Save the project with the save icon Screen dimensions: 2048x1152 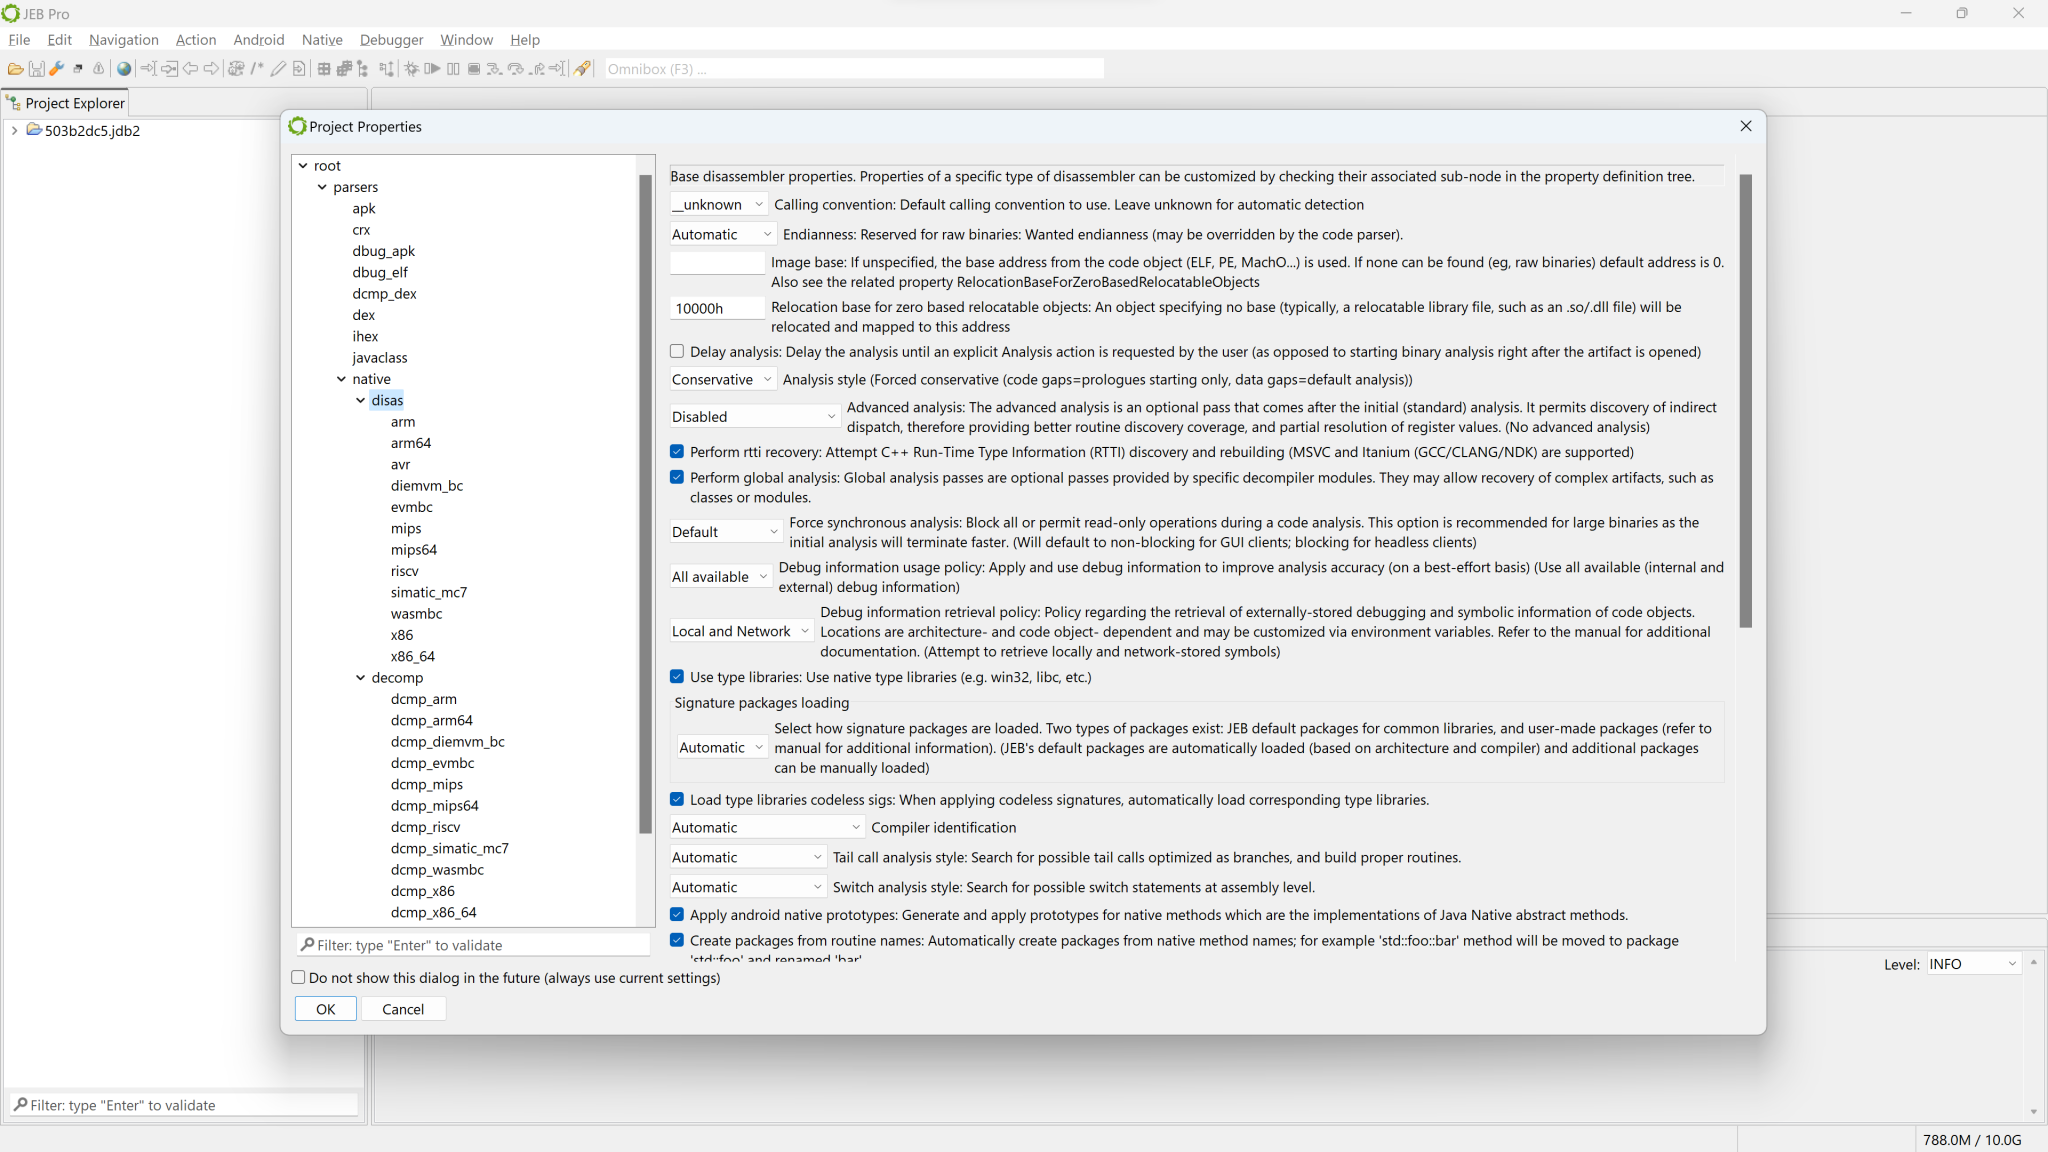tap(37, 69)
